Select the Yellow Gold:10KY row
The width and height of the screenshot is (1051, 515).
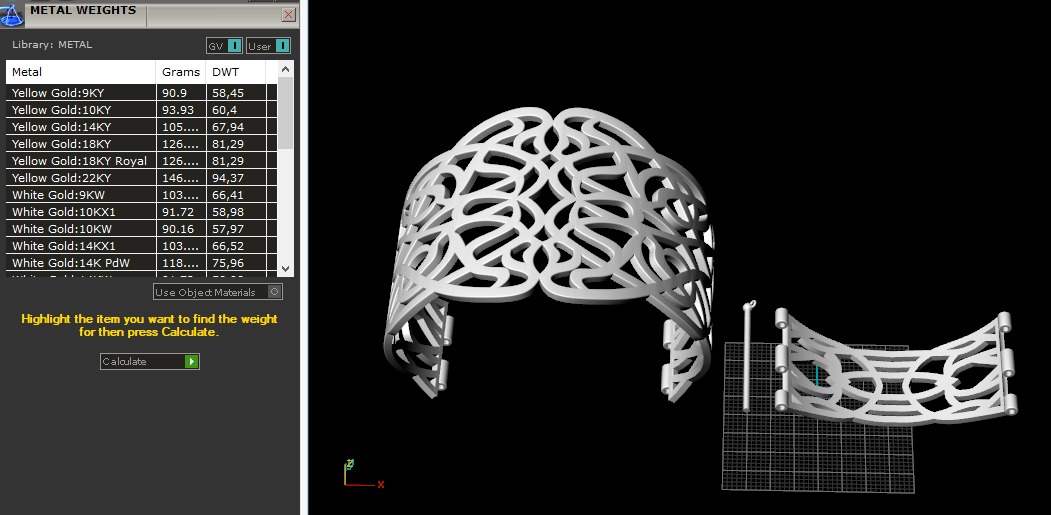(x=141, y=110)
